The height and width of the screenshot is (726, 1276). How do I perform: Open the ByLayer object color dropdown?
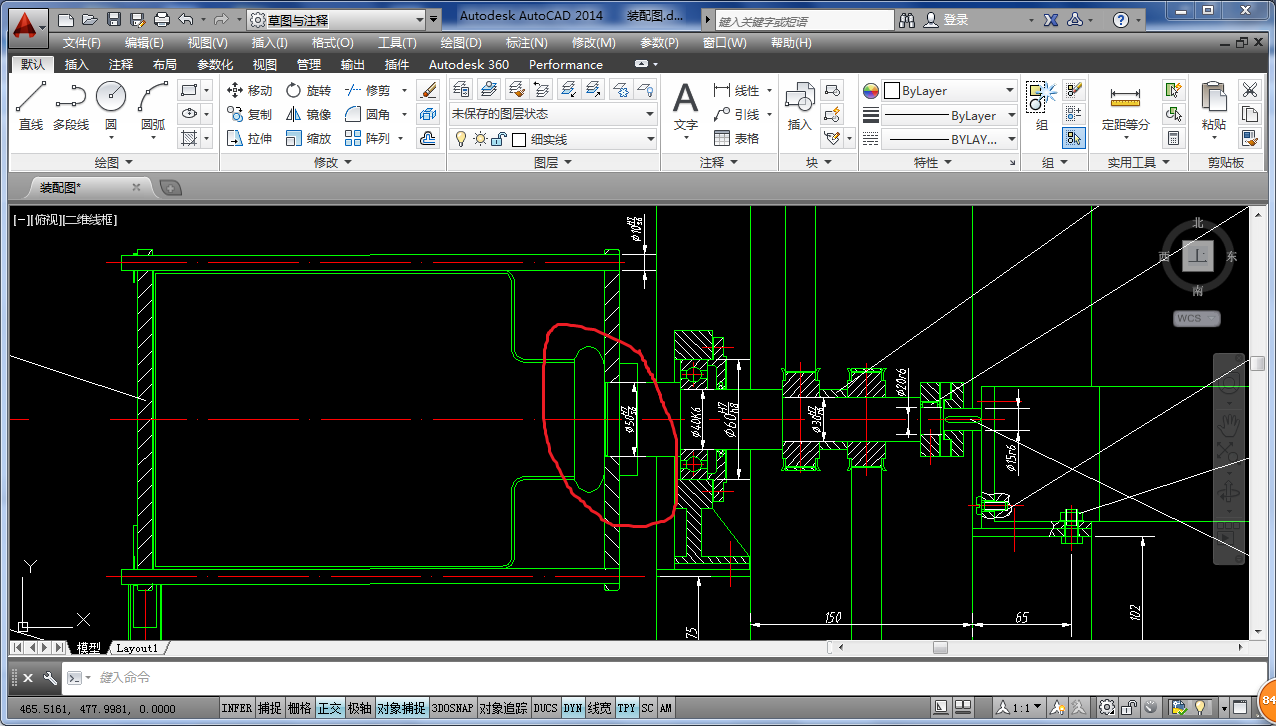coord(950,90)
